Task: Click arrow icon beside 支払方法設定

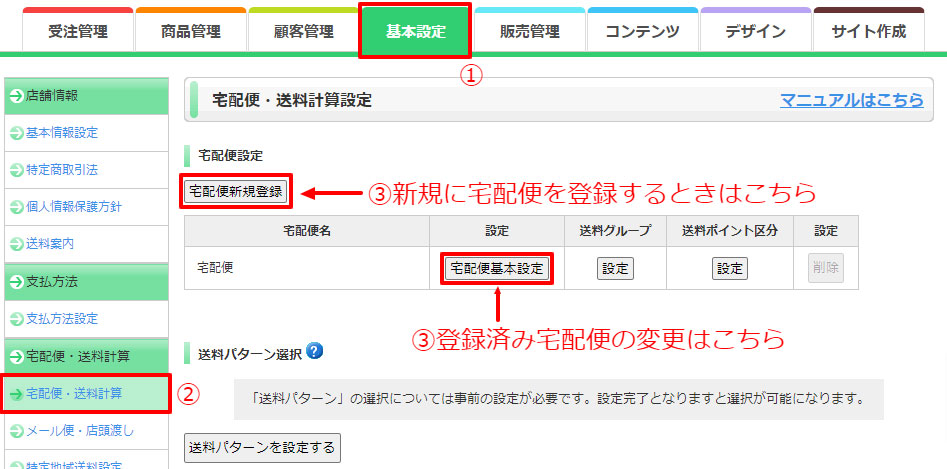Action: (16, 319)
